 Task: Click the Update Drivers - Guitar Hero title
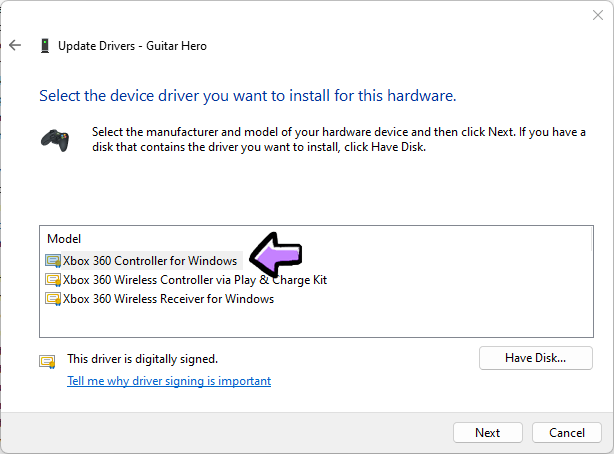click(132, 46)
